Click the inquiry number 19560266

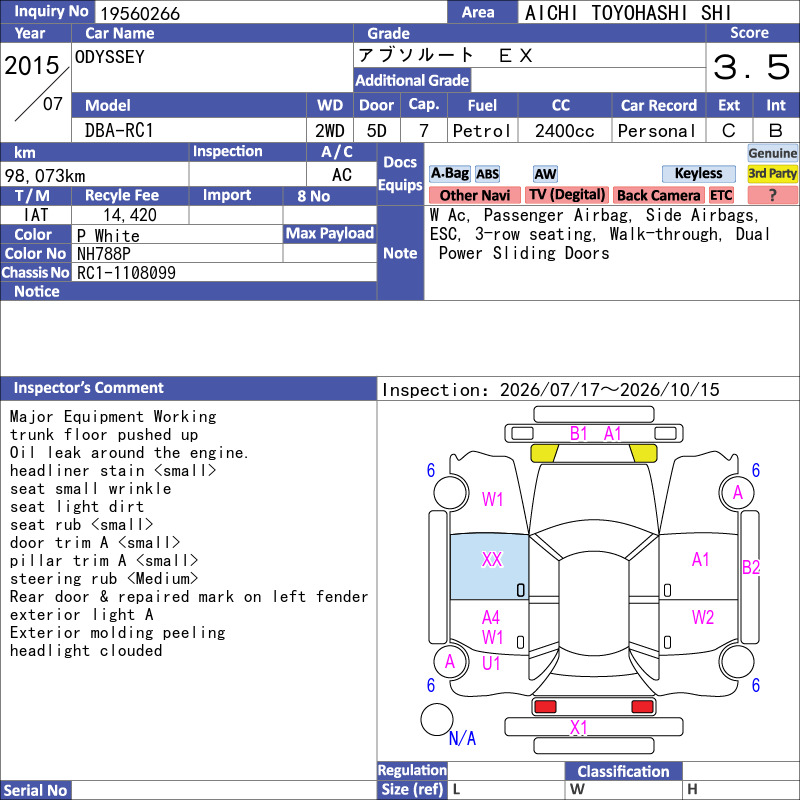140,13
